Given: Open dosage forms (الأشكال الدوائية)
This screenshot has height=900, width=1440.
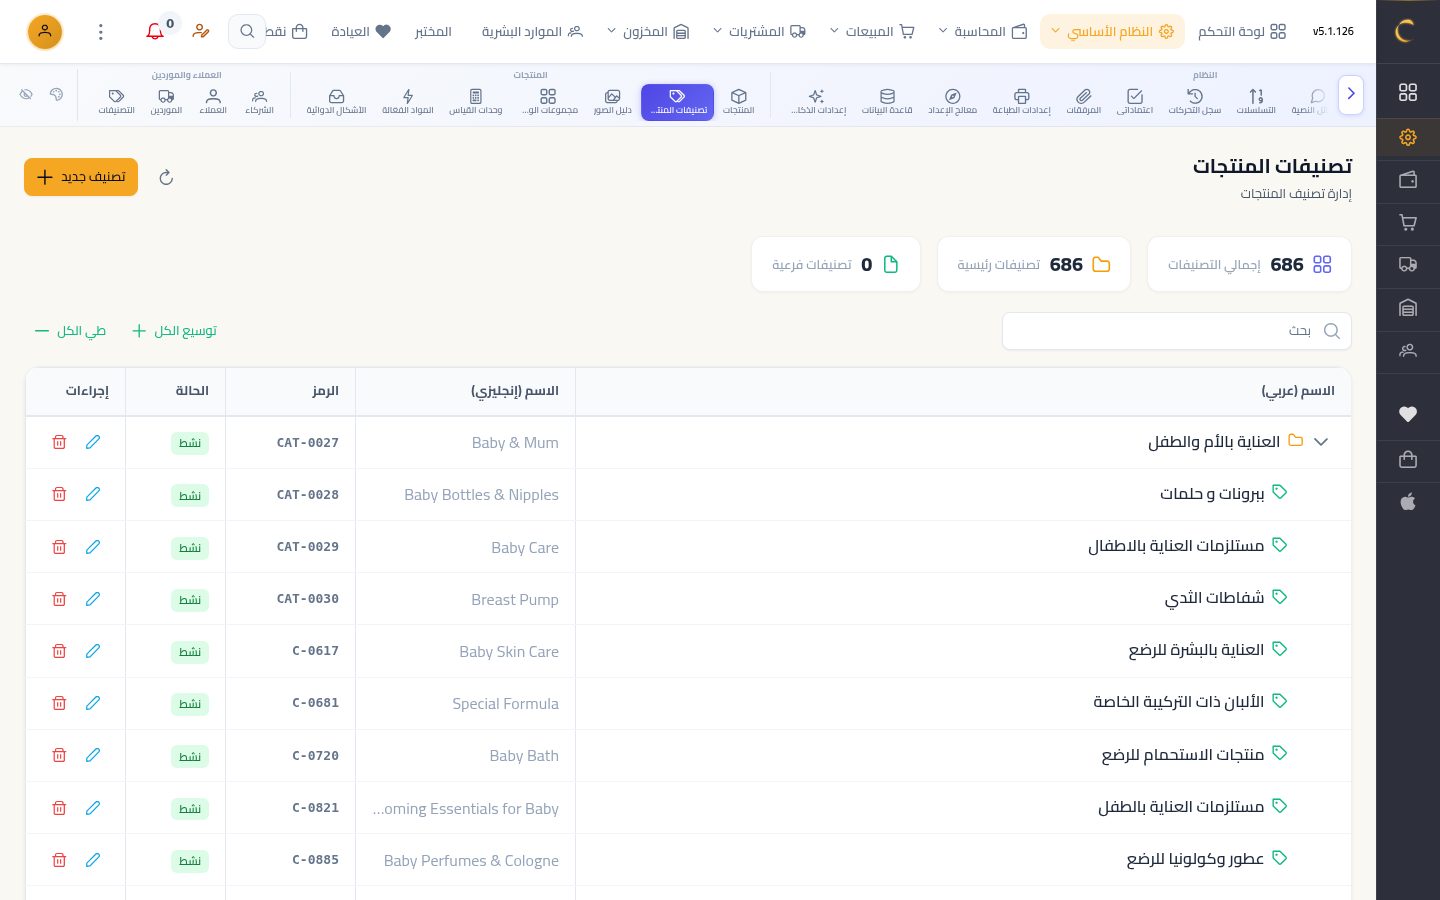Looking at the screenshot, I should pos(336,101).
